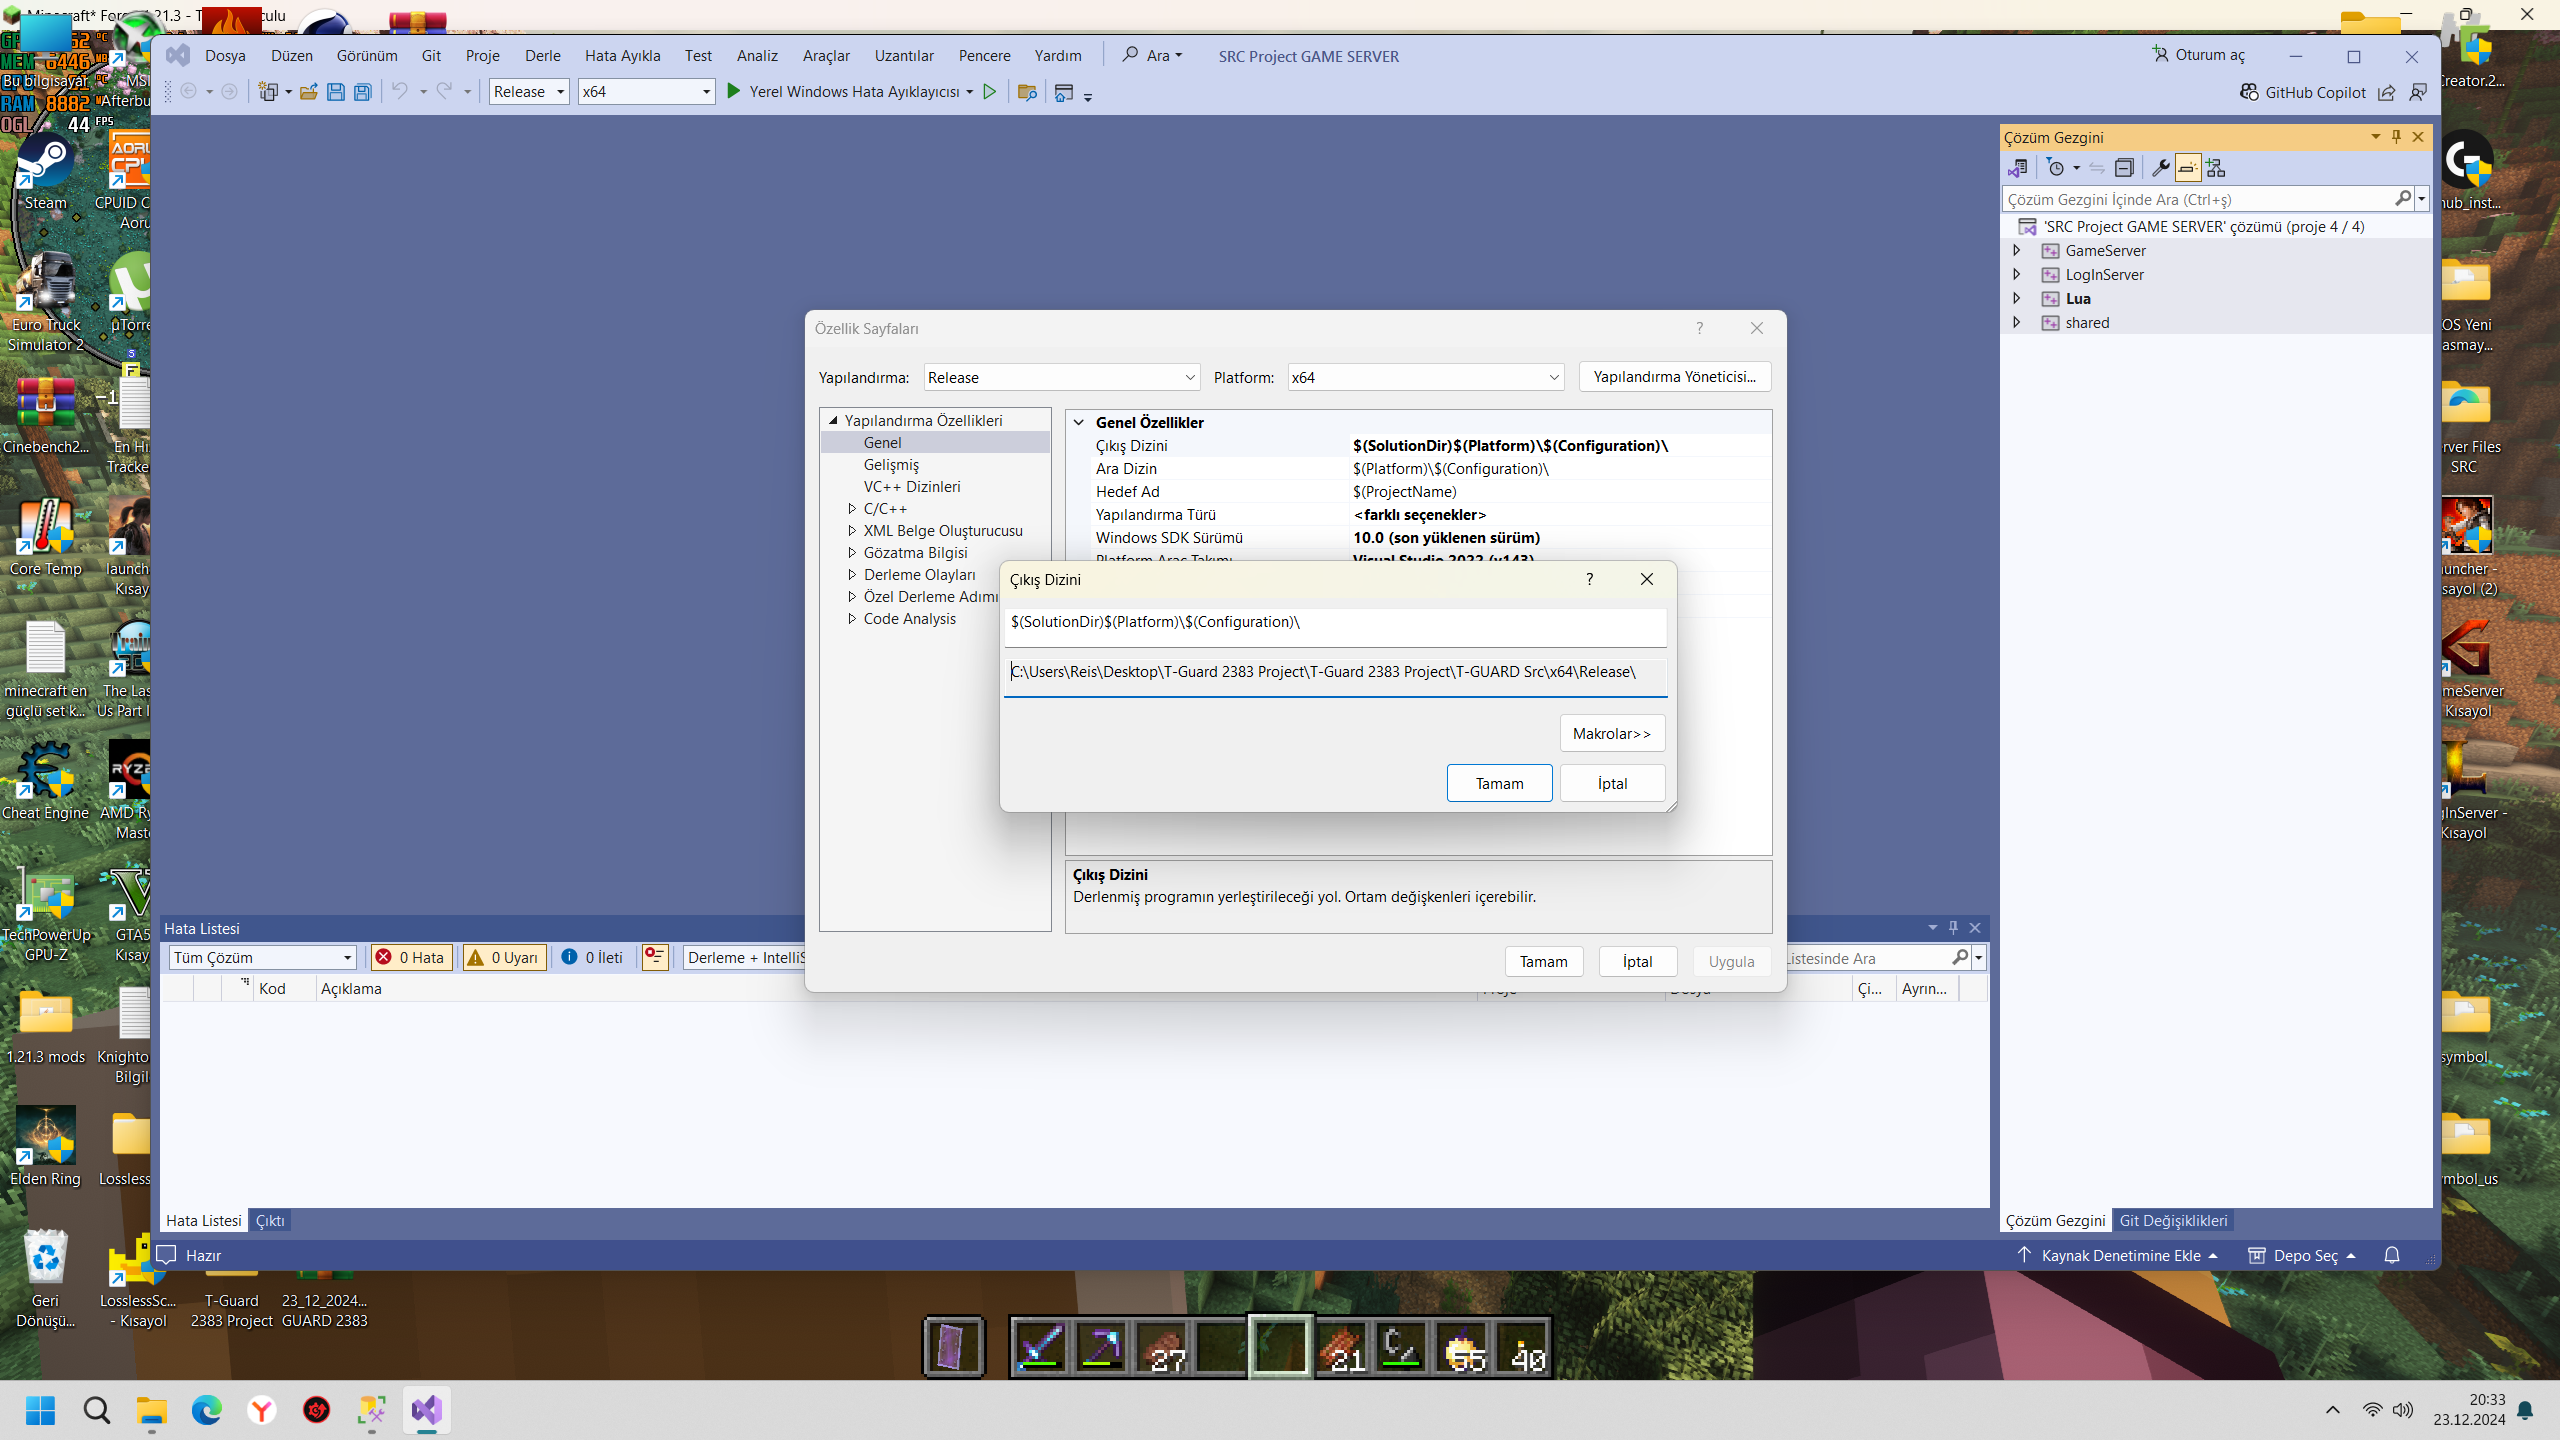2560x1440 pixels.
Task: Click the class diagram icon in Solution Explorer
Action: pos(2215,168)
